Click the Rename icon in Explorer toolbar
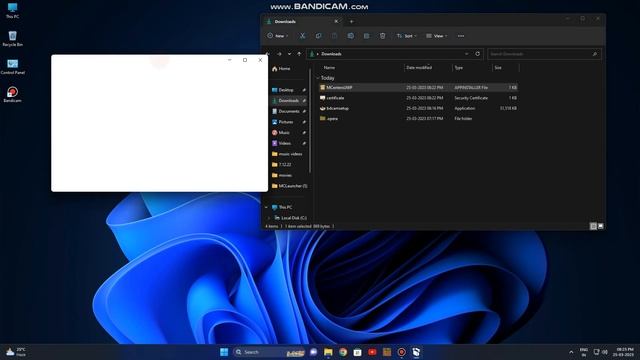This screenshot has height=360, width=640. click(351, 36)
